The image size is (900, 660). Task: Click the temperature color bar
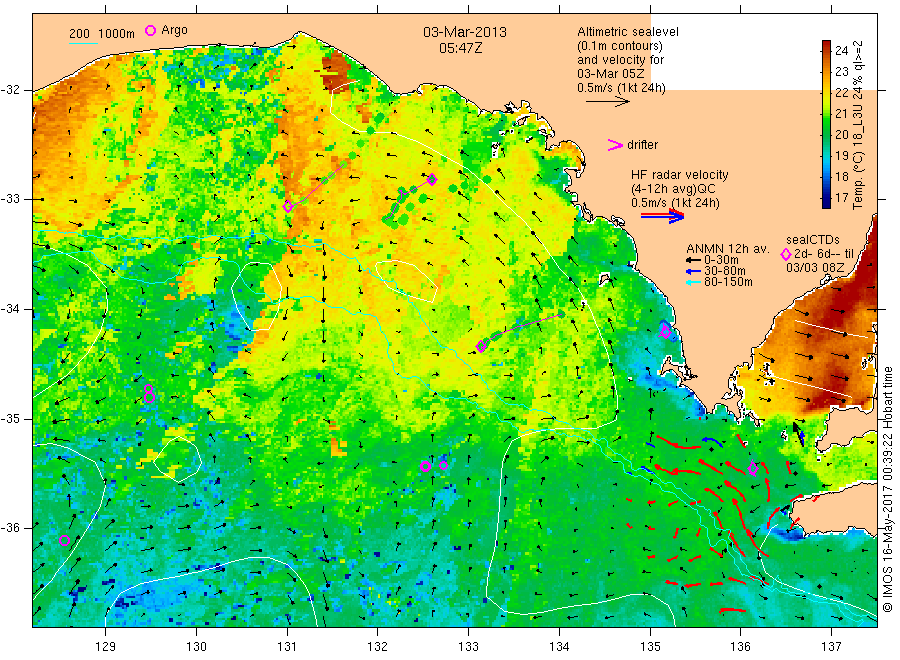(827, 124)
